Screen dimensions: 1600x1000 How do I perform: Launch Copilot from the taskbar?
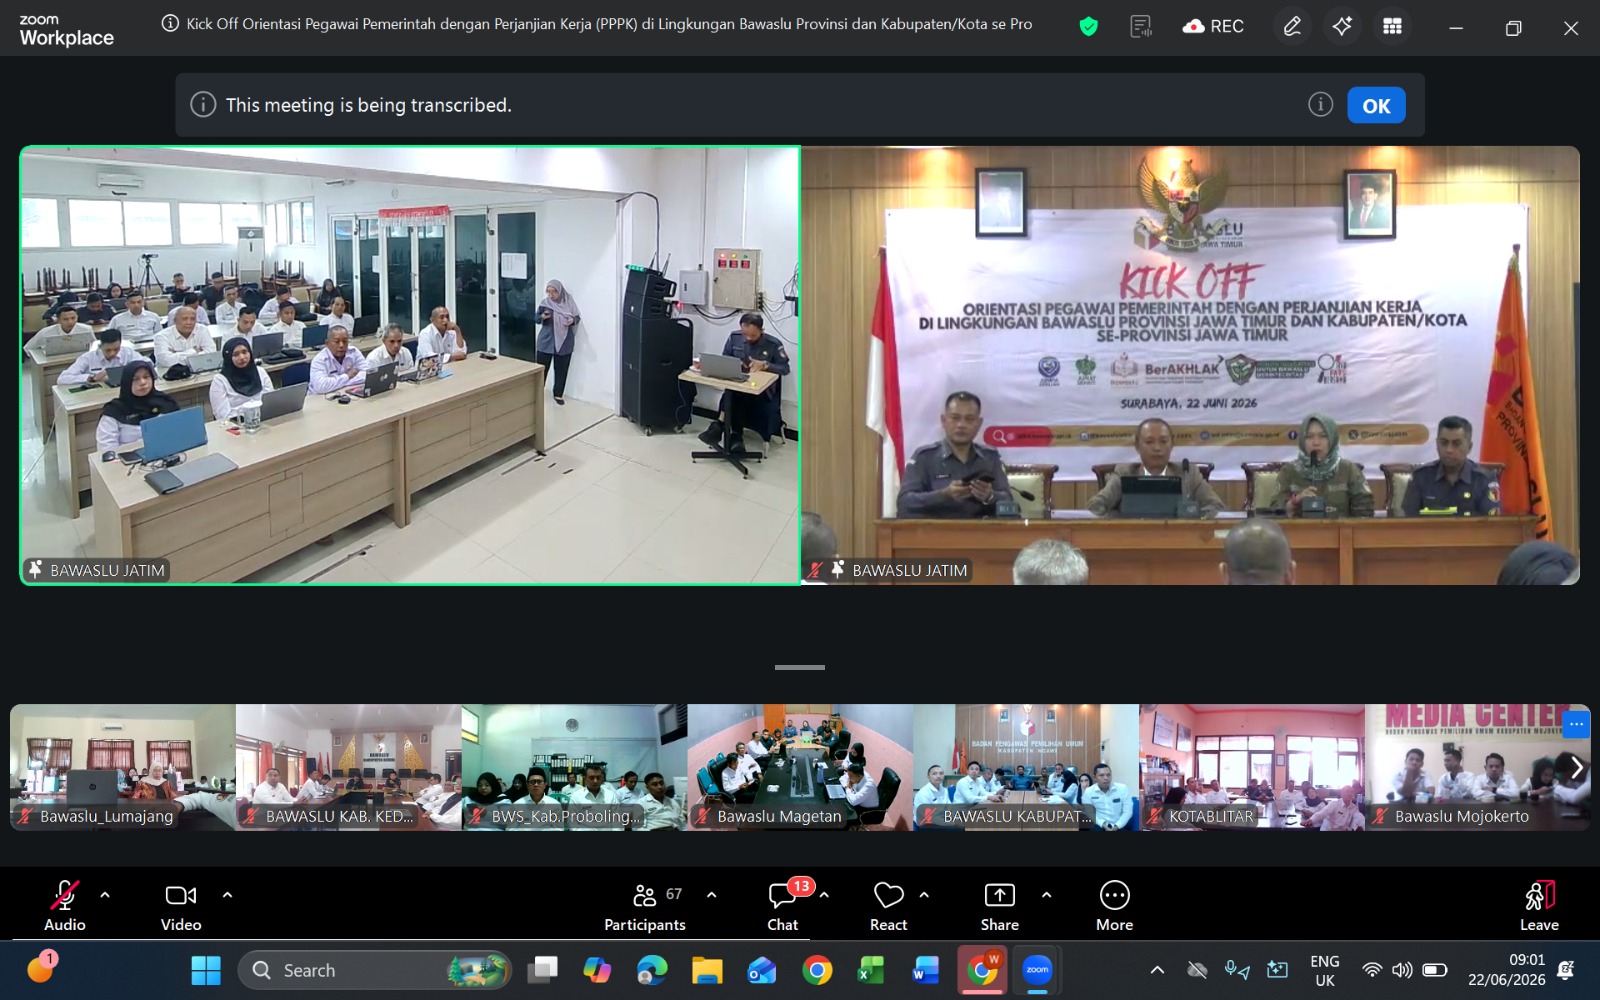click(597, 970)
